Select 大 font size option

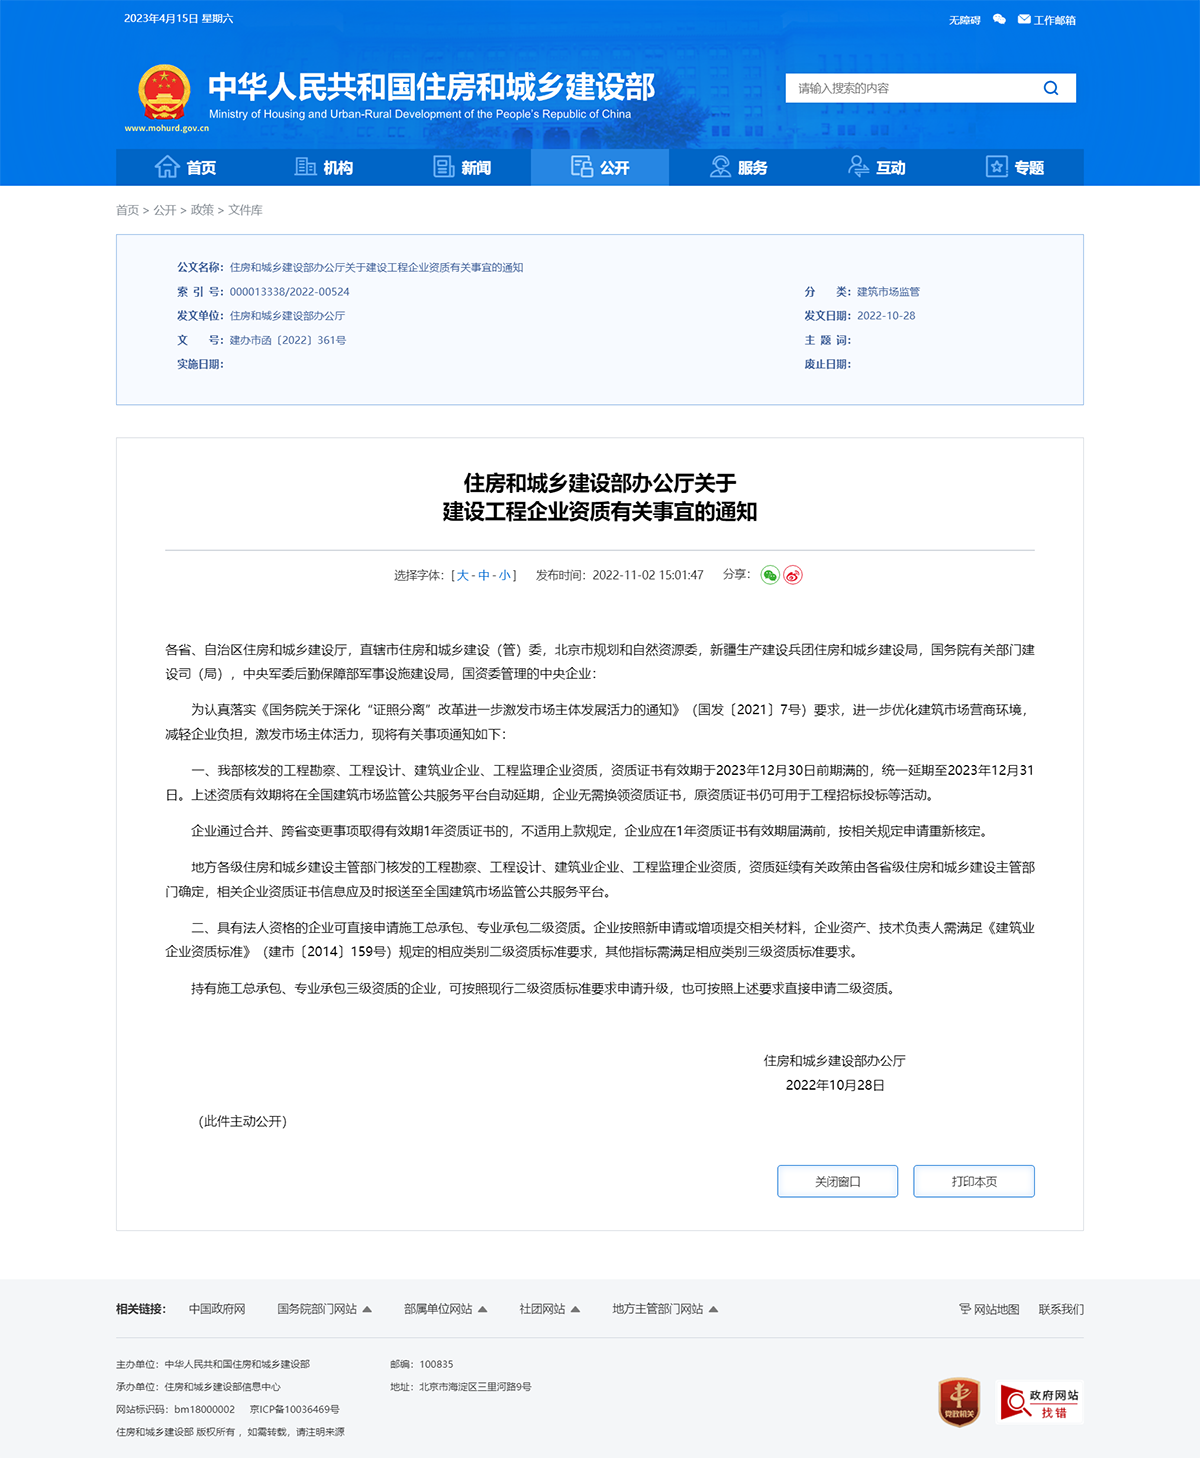pyautogui.click(x=460, y=575)
